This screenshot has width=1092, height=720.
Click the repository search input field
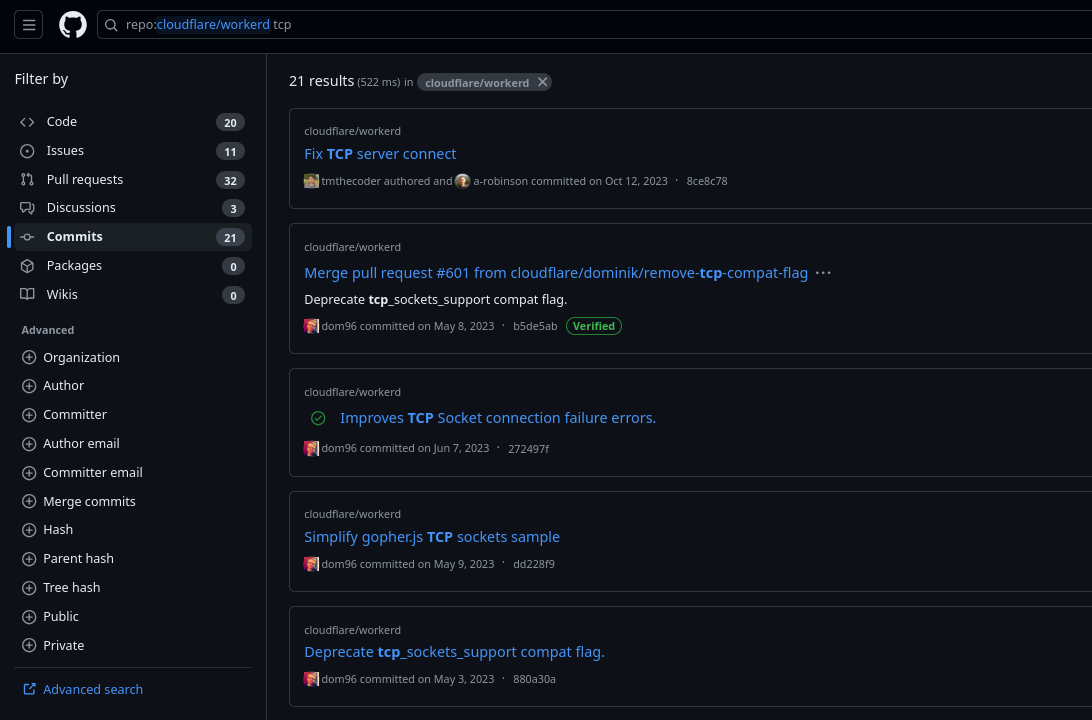[x=400, y=25]
